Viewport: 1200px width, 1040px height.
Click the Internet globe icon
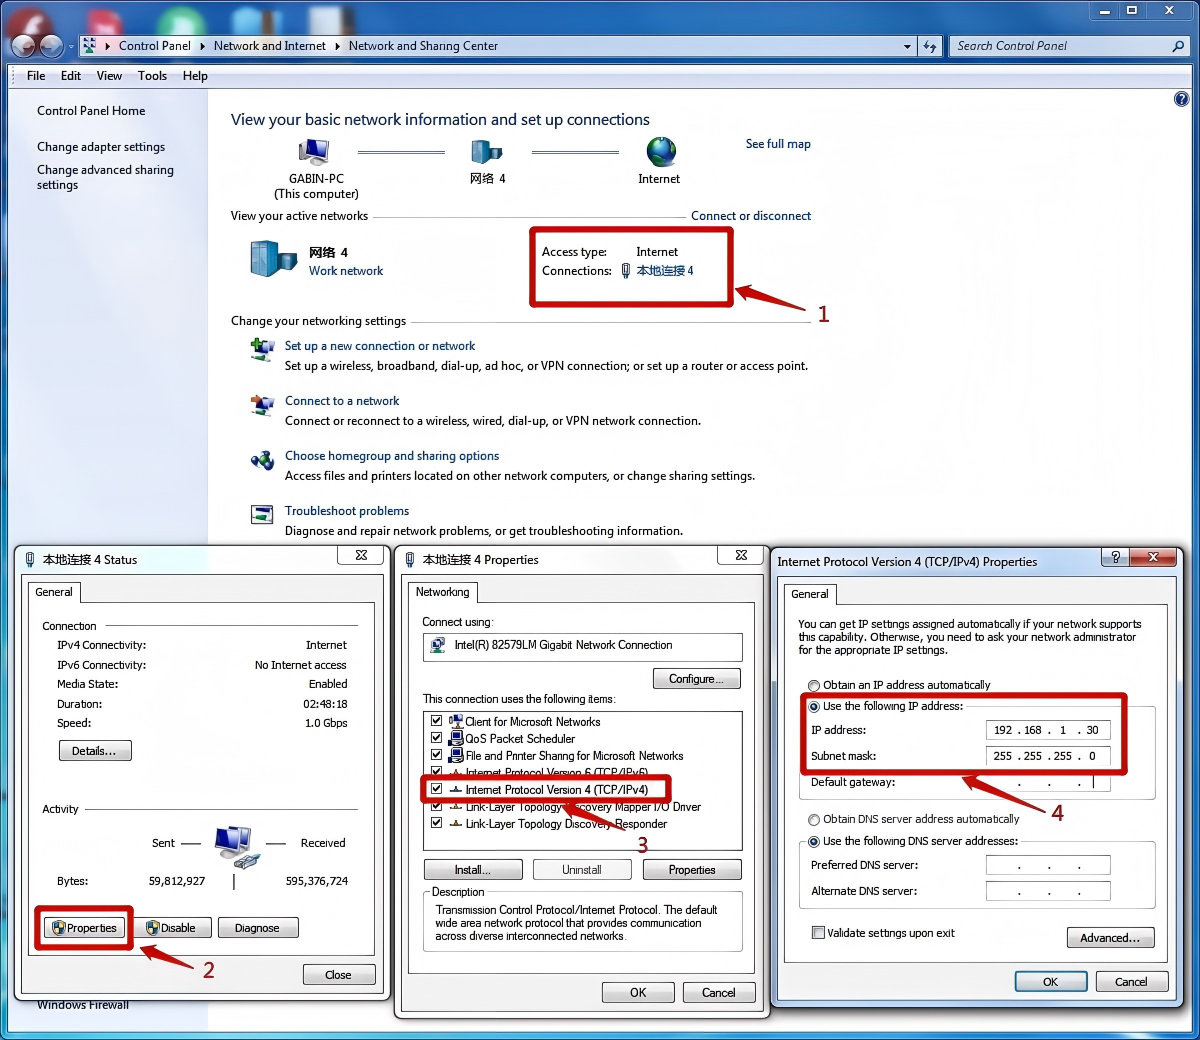(x=660, y=152)
